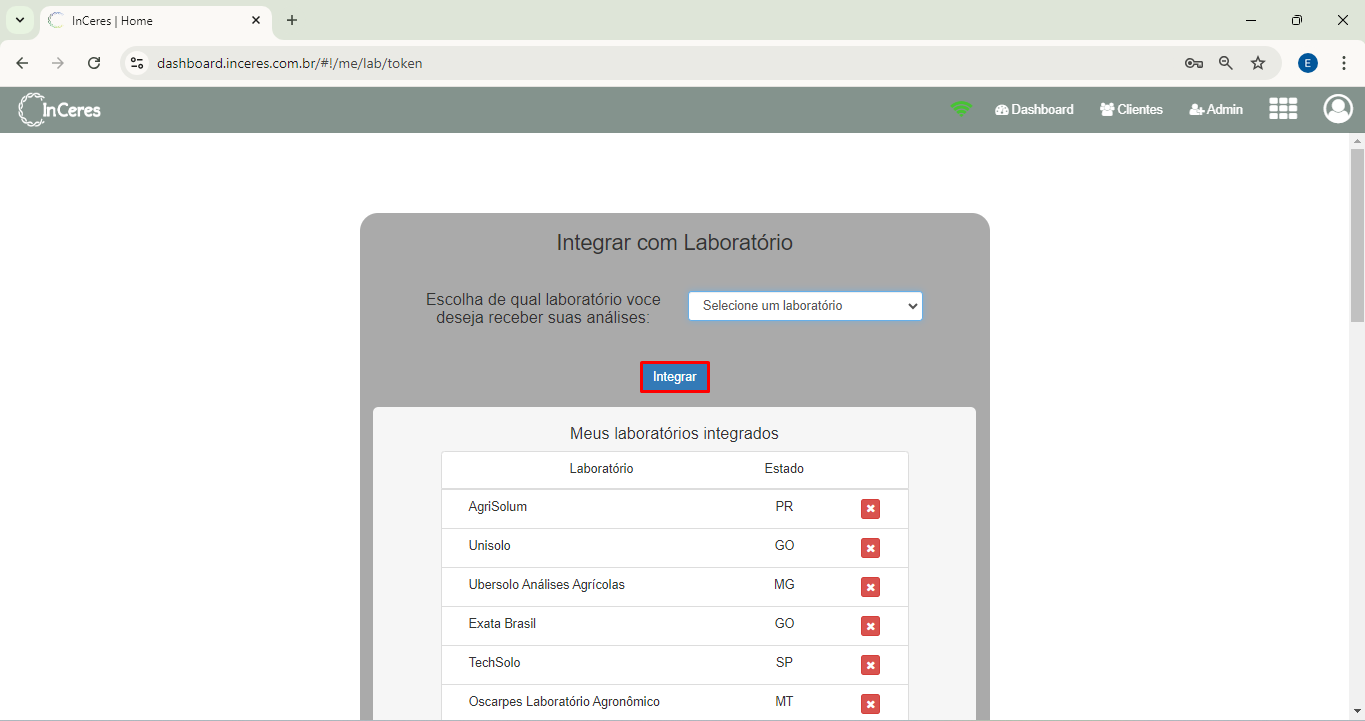Select the InCeres | Home browser tab
1365x721 pixels.
(155, 20)
